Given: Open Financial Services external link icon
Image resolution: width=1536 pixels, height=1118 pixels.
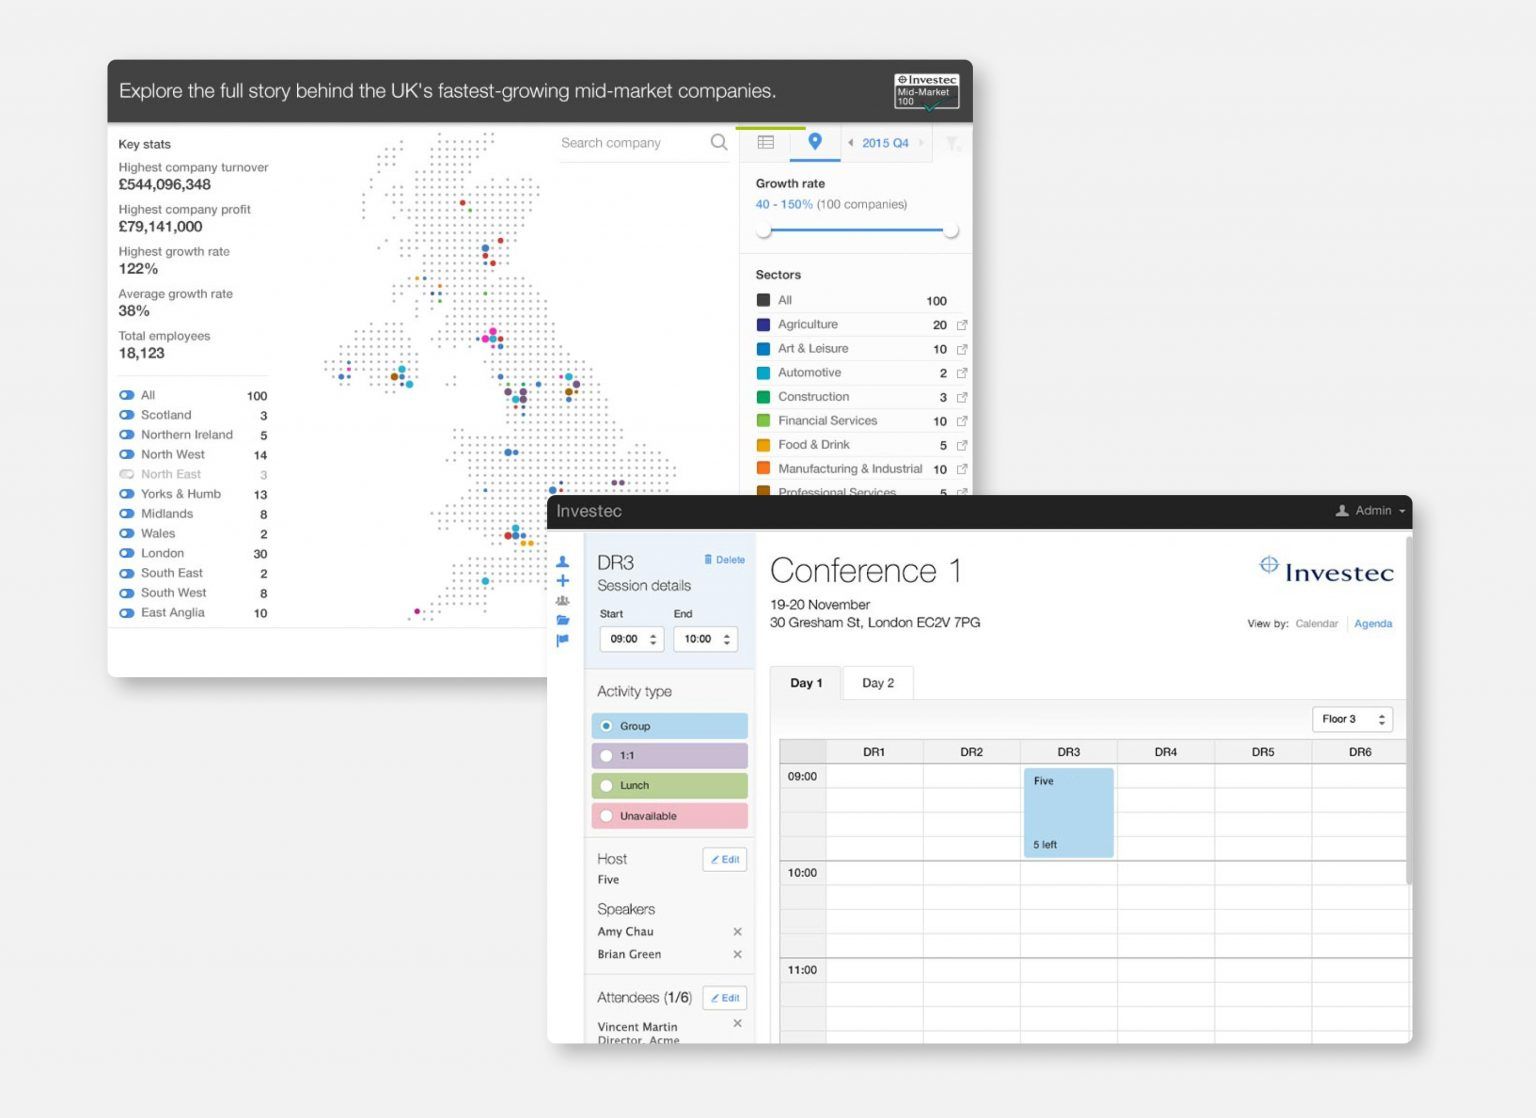Looking at the screenshot, I should [x=962, y=421].
